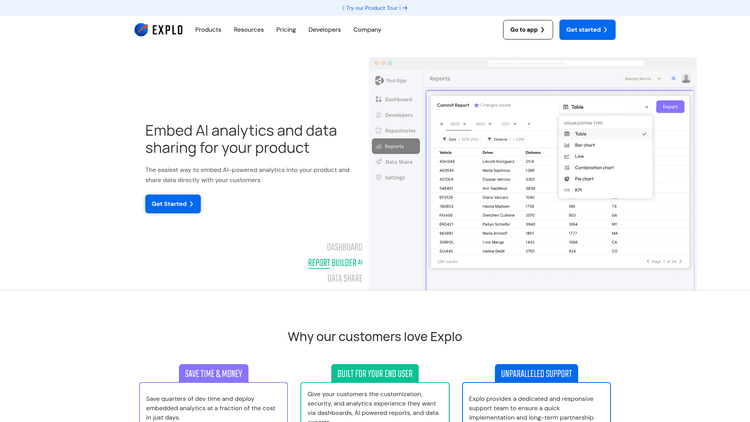The width and height of the screenshot is (750, 422).
Task: Switch to the Dashboard showcase tab
Action: click(344, 247)
